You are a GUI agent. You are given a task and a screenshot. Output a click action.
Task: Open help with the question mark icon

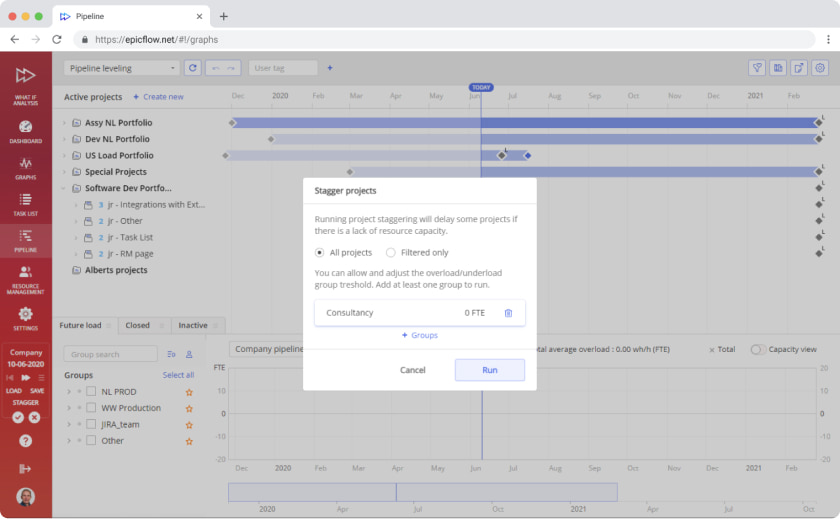[x=25, y=441]
